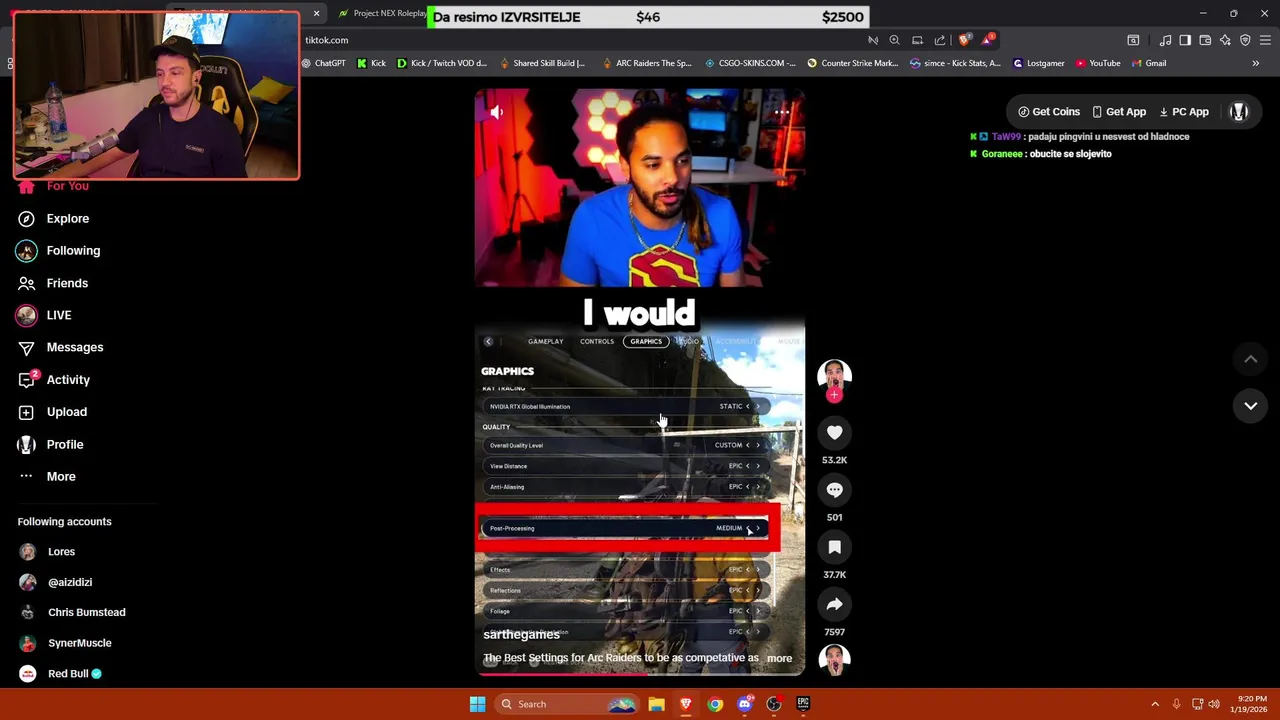1280x720 pixels.
Task: Click the browser zoom magnifier icon
Action: coord(894,40)
